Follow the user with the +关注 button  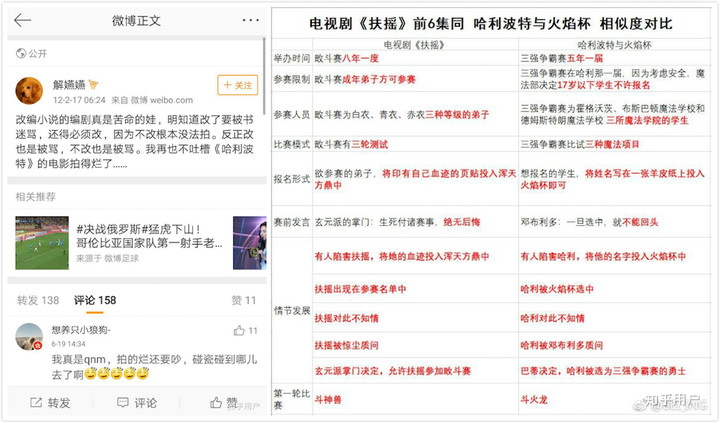pos(237,85)
